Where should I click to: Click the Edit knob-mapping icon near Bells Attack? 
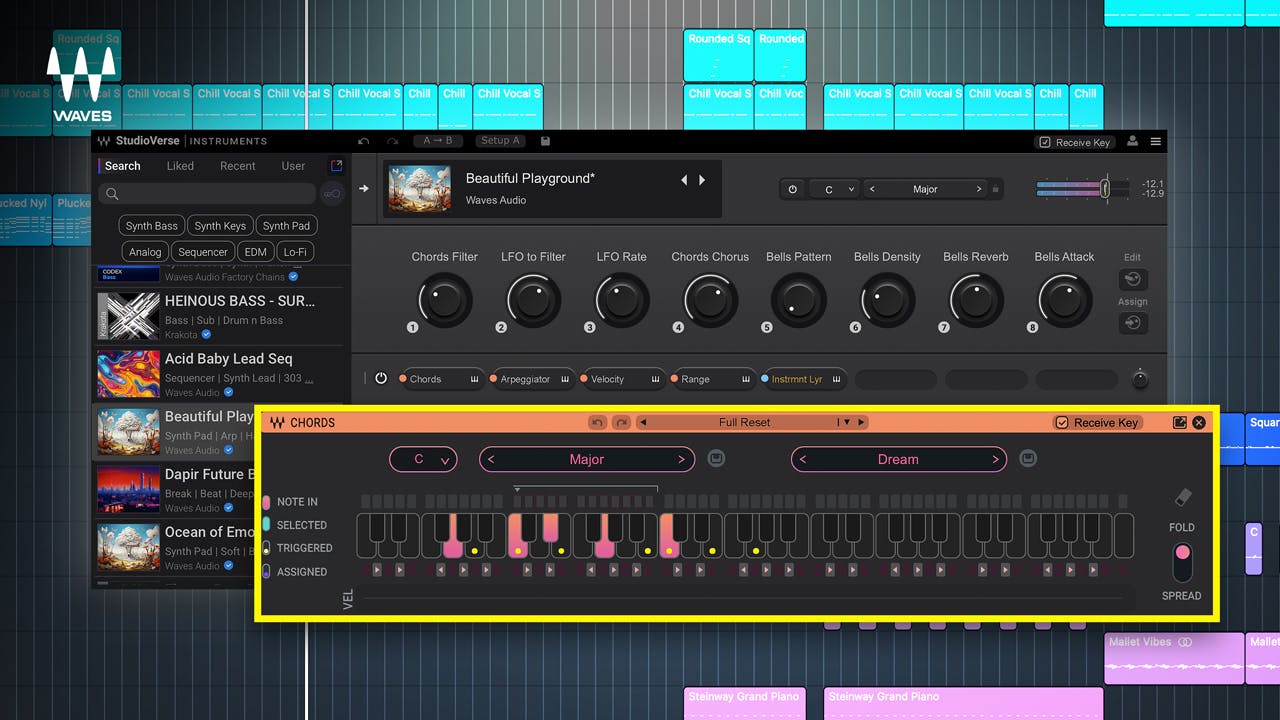pyautogui.click(x=1132, y=279)
